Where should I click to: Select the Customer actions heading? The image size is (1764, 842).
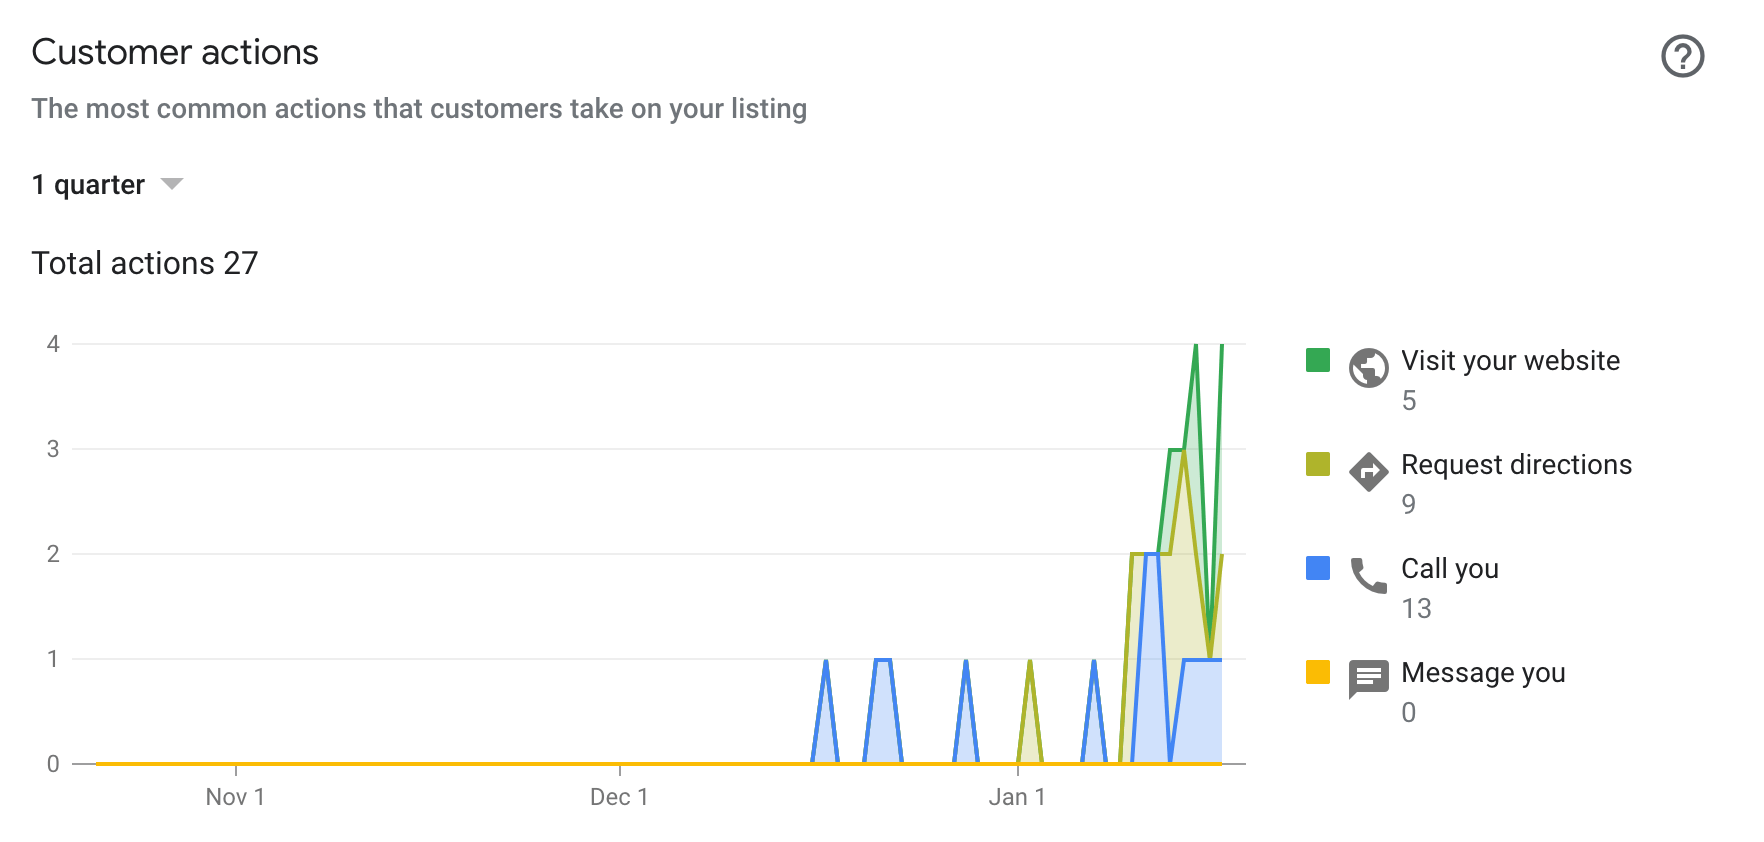tap(175, 53)
